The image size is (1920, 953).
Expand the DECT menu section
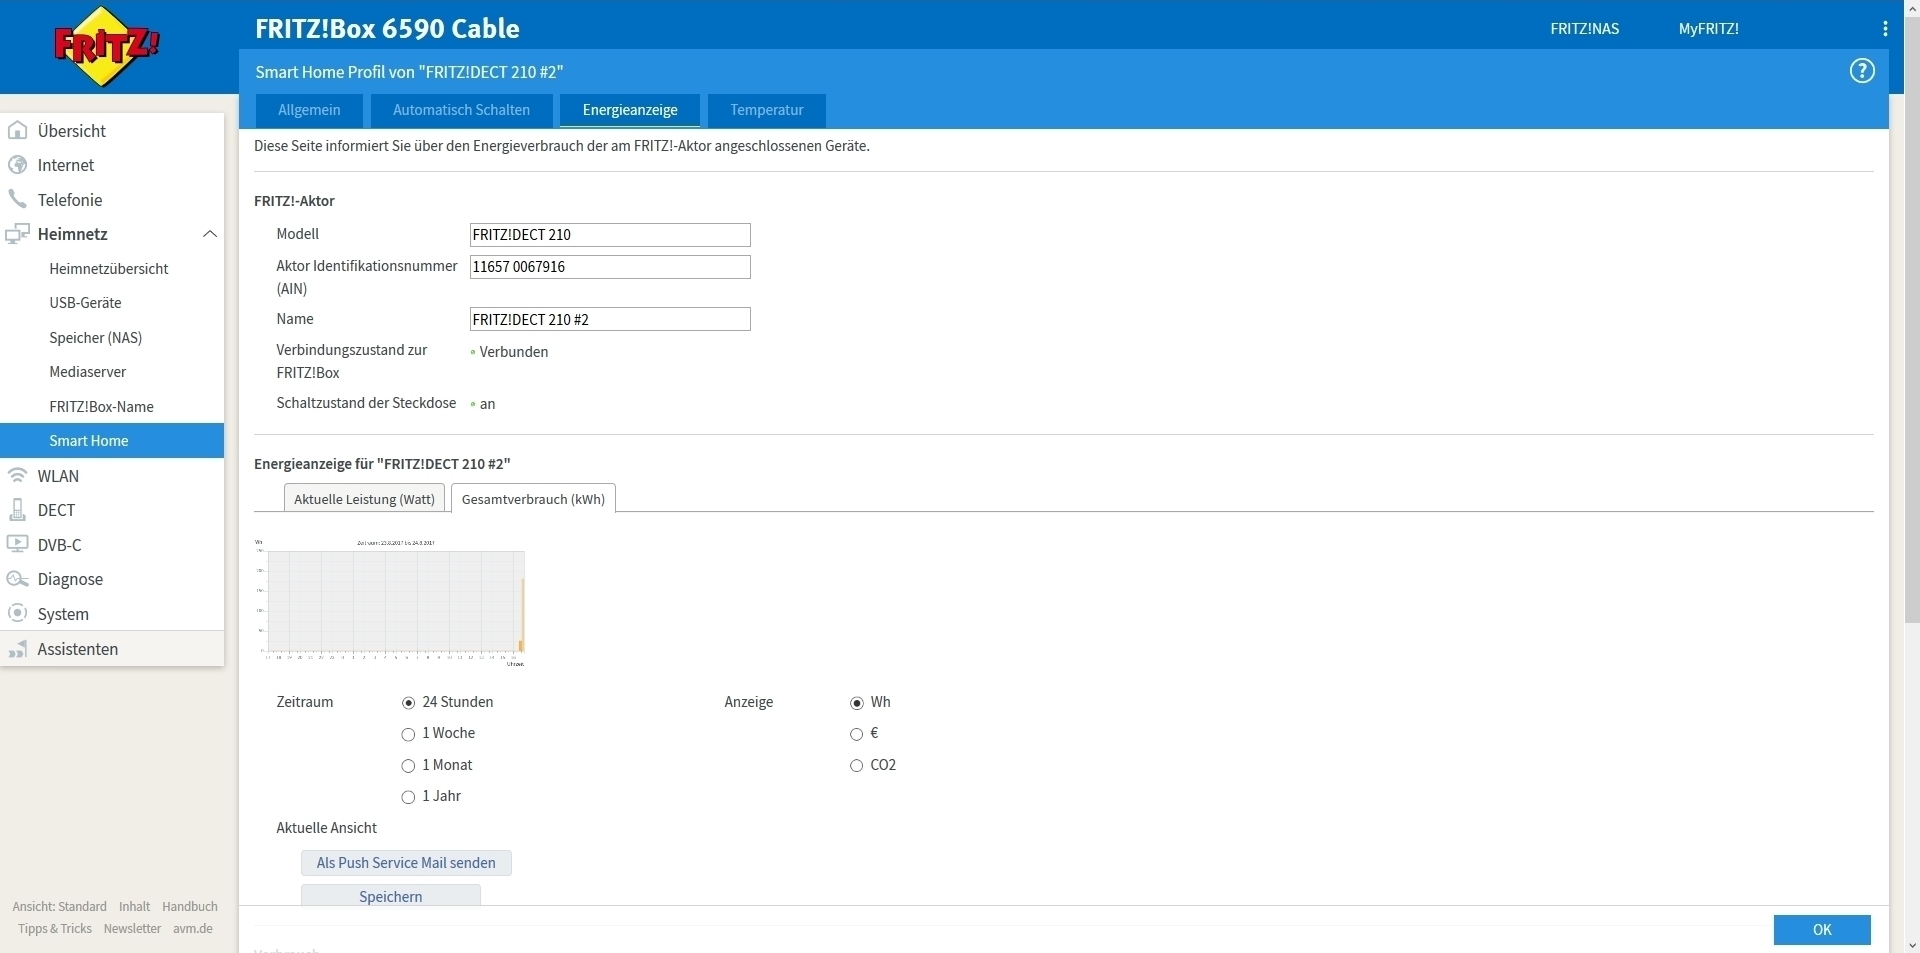tap(56, 510)
